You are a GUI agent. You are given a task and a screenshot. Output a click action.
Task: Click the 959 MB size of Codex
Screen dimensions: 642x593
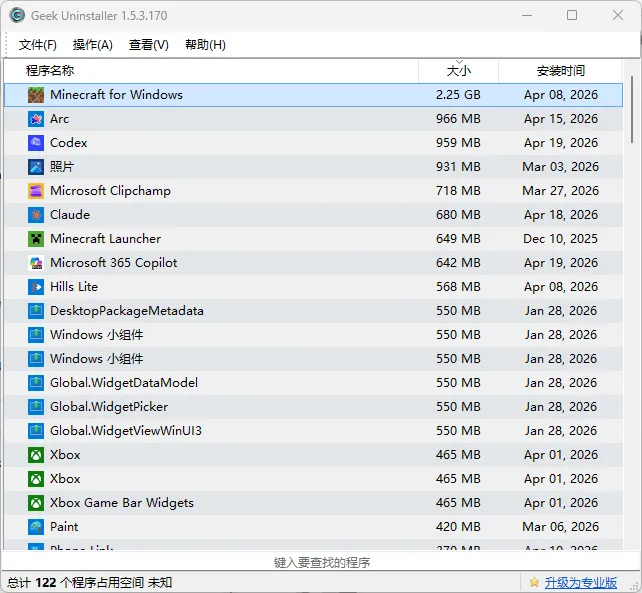[458, 143]
